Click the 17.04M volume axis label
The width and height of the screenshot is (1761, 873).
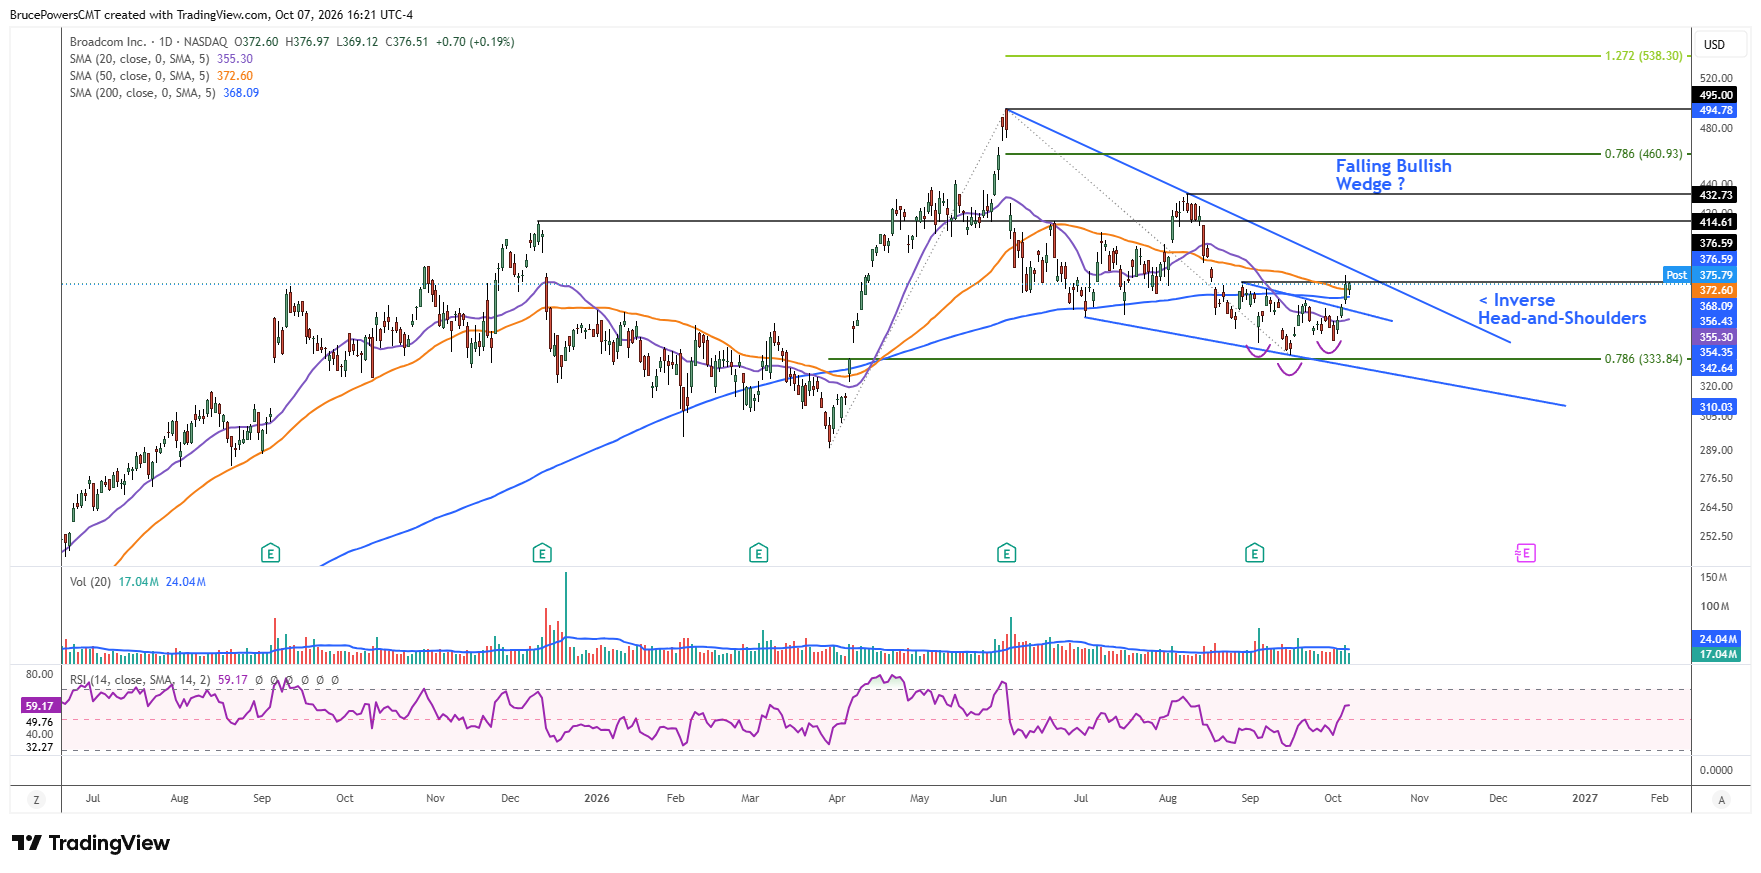tap(1718, 654)
